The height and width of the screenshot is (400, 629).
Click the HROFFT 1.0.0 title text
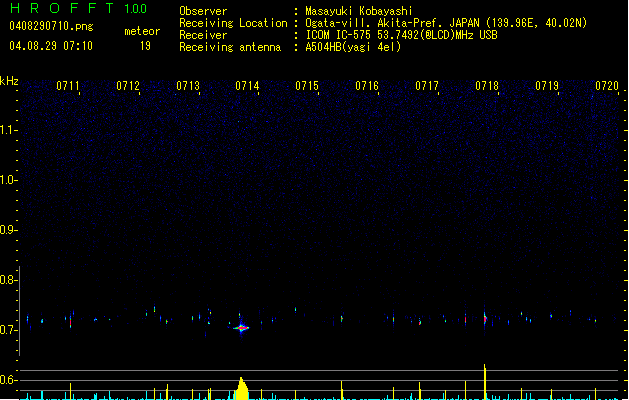pos(78,8)
